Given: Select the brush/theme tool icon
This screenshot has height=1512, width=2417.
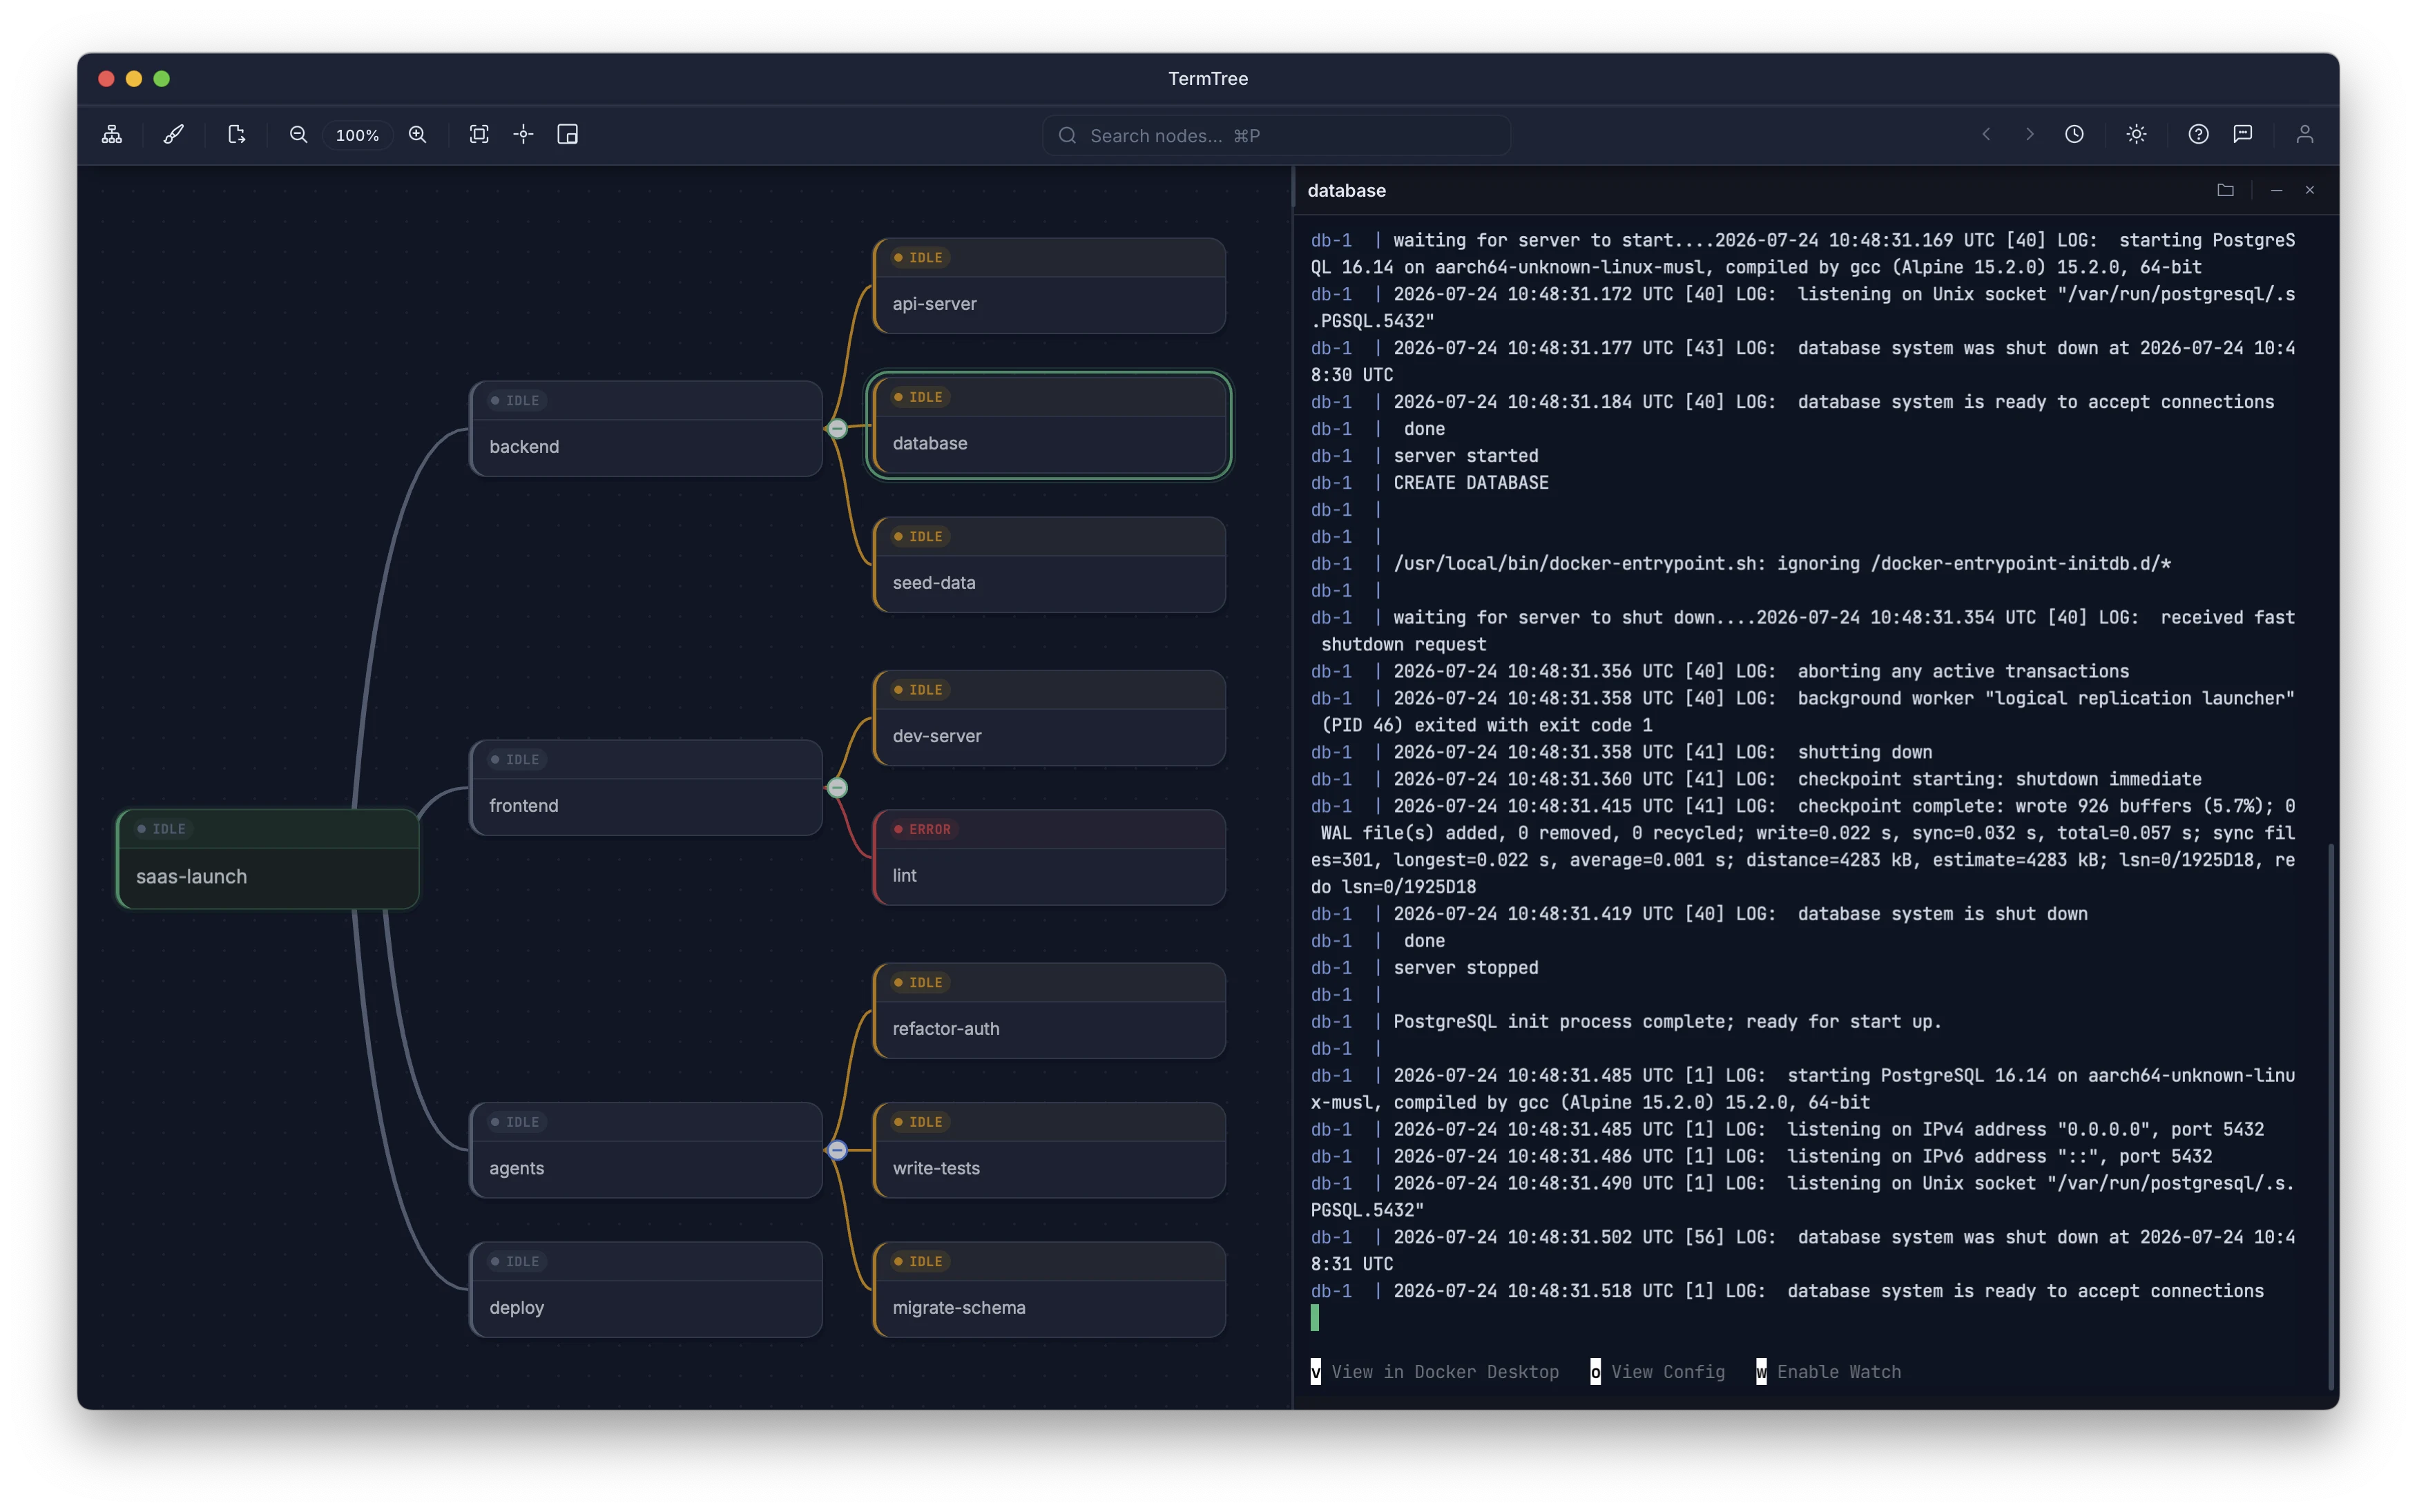Looking at the screenshot, I should 173,135.
